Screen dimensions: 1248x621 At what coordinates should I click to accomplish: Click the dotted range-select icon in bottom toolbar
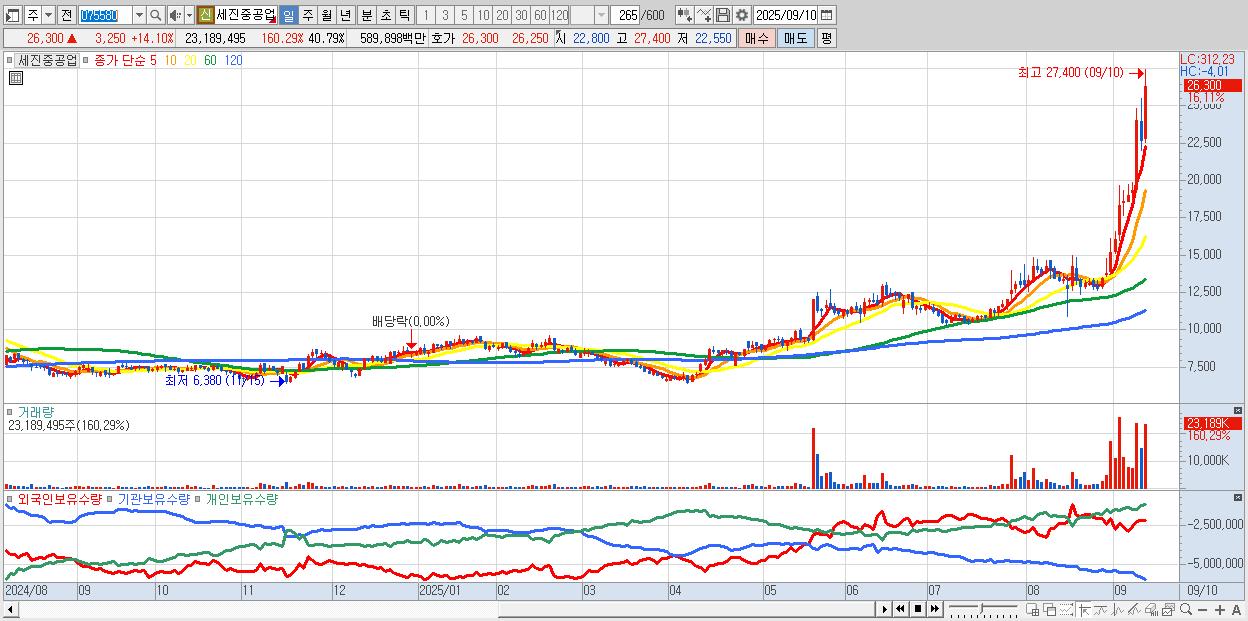pyautogui.click(x=1066, y=610)
